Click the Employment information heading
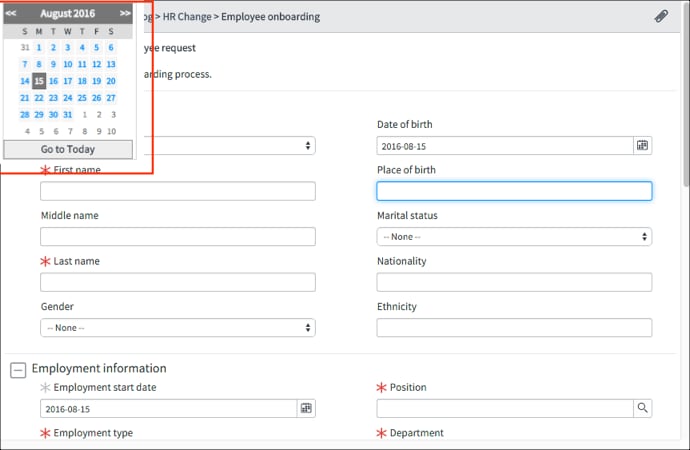The height and width of the screenshot is (450, 690). pyautogui.click(x=99, y=368)
